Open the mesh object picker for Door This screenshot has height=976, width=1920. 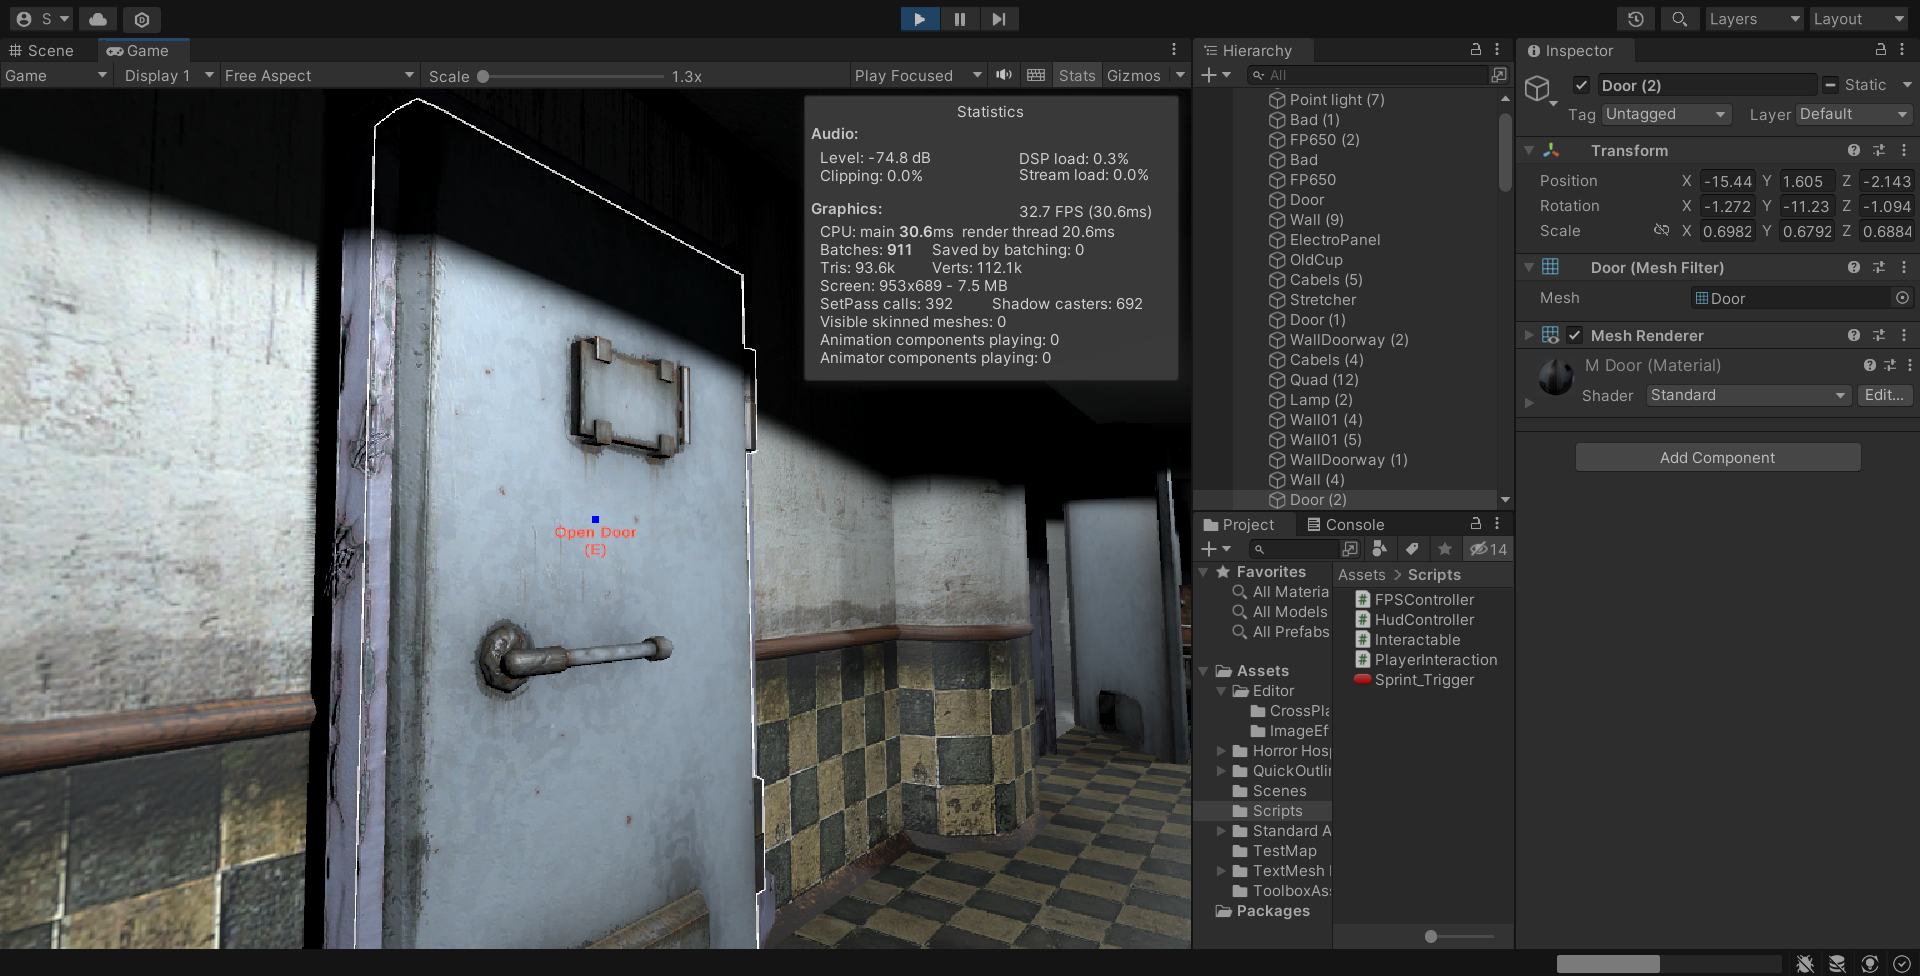coord(1902,298)
